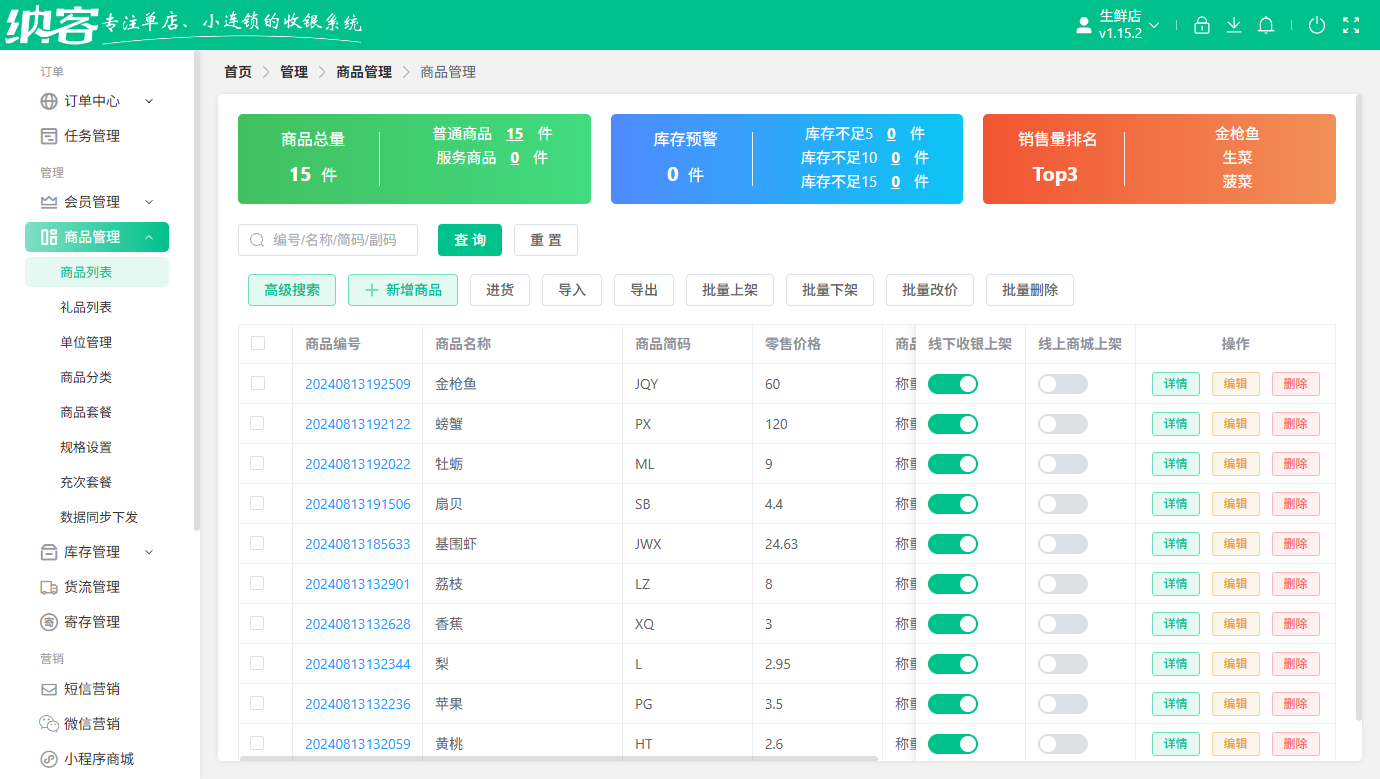Click the power/logout icon
The height and width of the screenshot is (779, 1380).
(x=1317, y=25)
